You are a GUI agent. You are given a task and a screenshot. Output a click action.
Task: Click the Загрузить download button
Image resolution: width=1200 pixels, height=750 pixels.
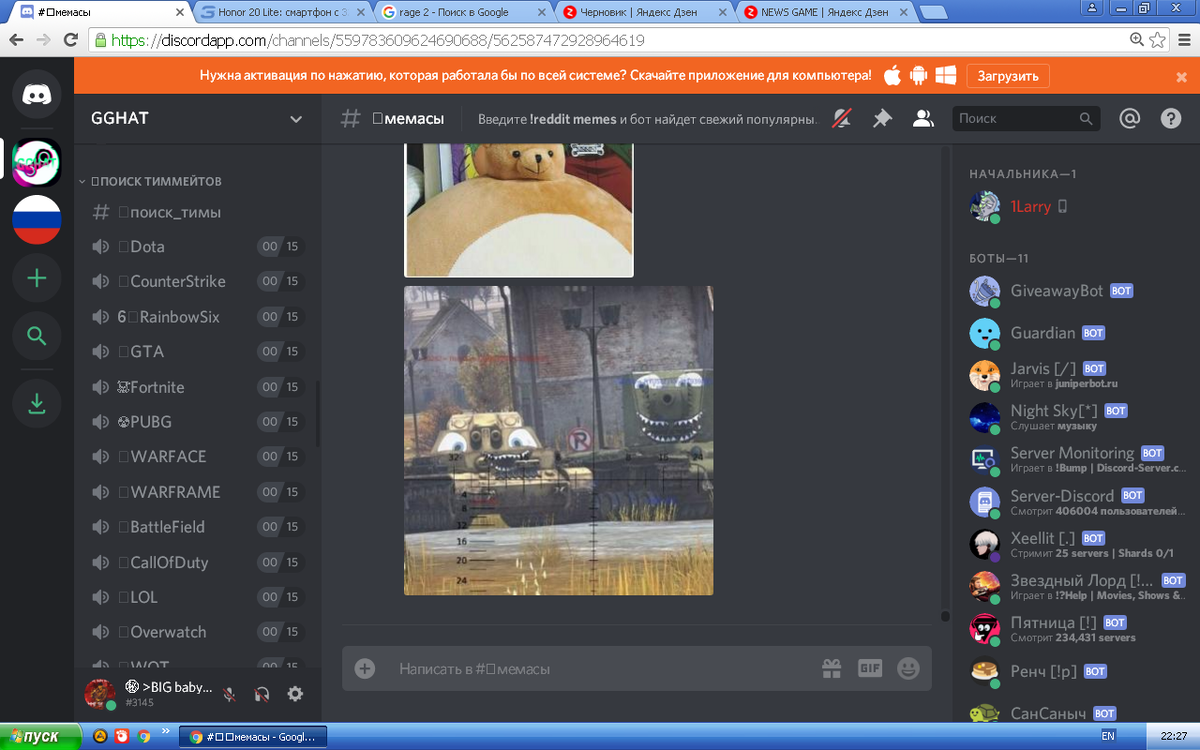tap(1007, 76)
